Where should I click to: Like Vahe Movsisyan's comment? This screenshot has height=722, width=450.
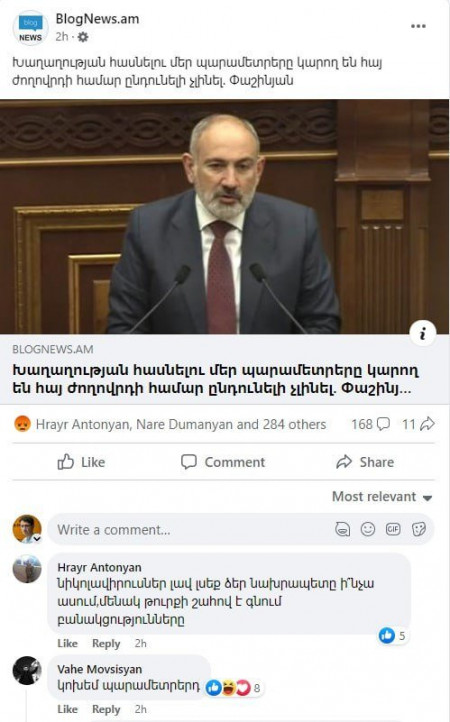(x=67, y=709)
